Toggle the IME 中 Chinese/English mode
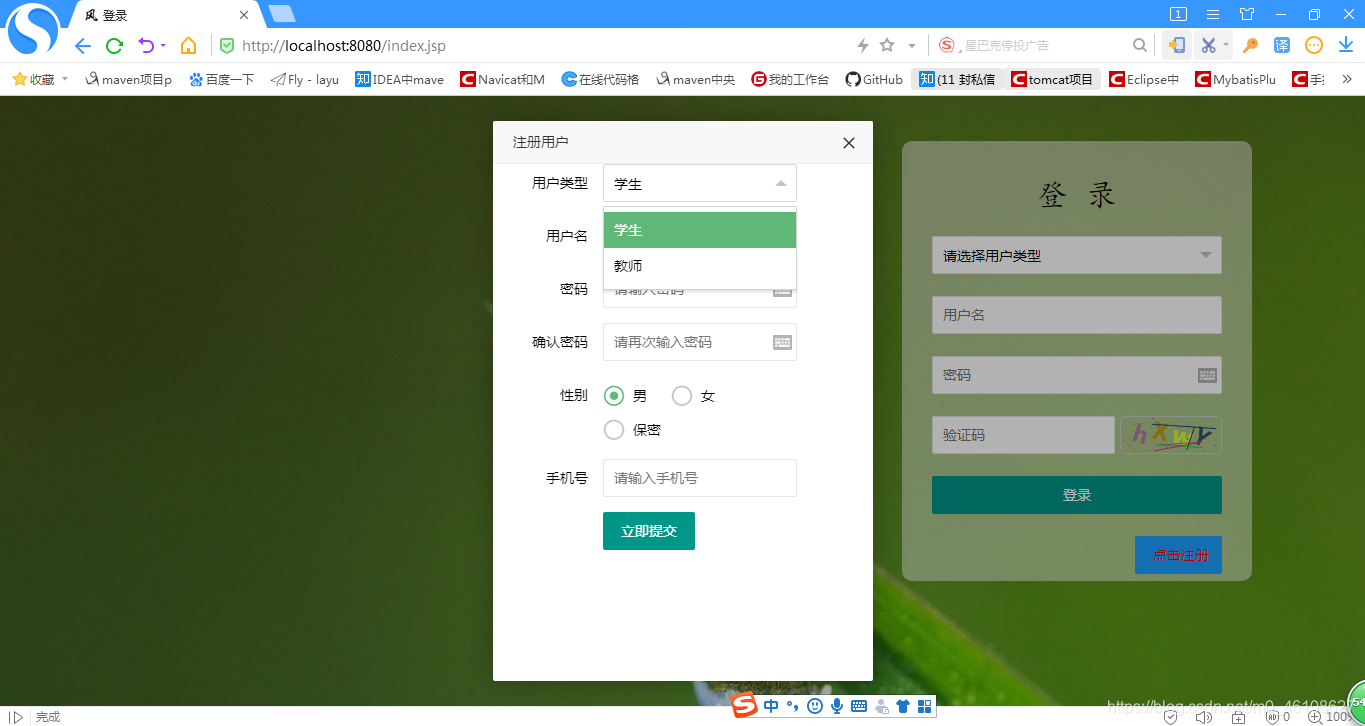 point(770,706)
